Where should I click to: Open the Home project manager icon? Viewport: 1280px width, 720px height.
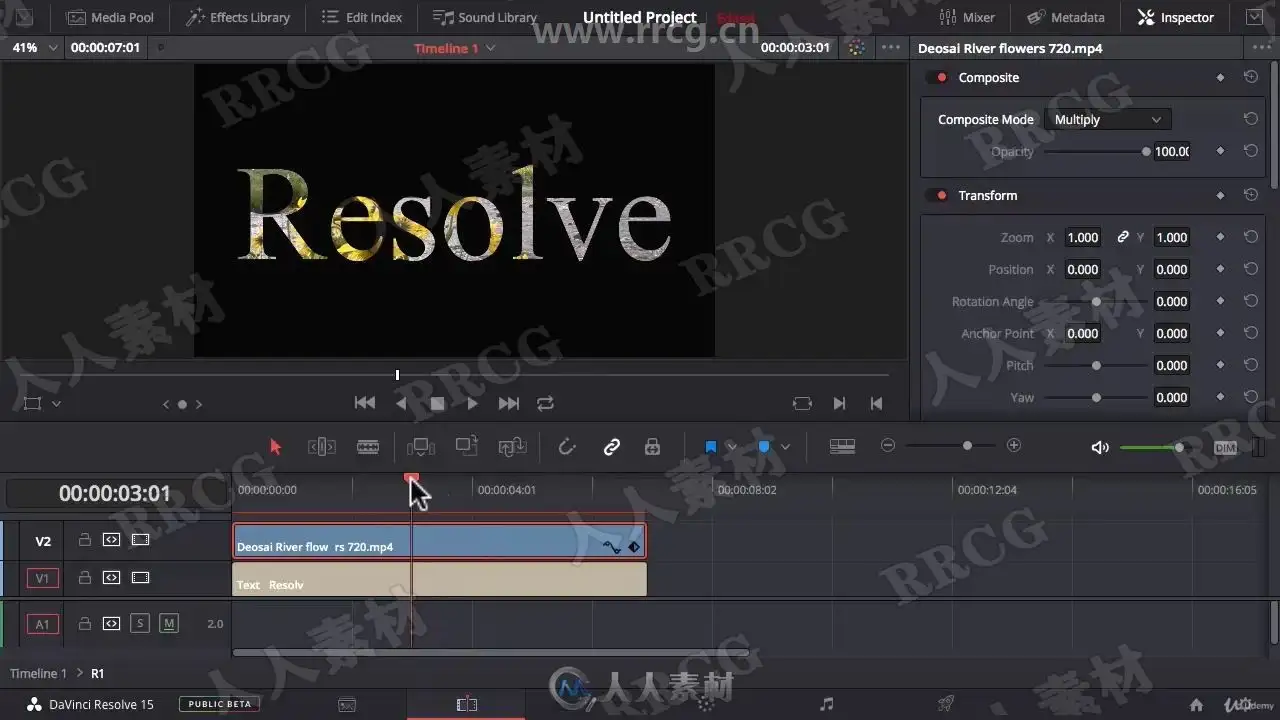click(1196, 704)
